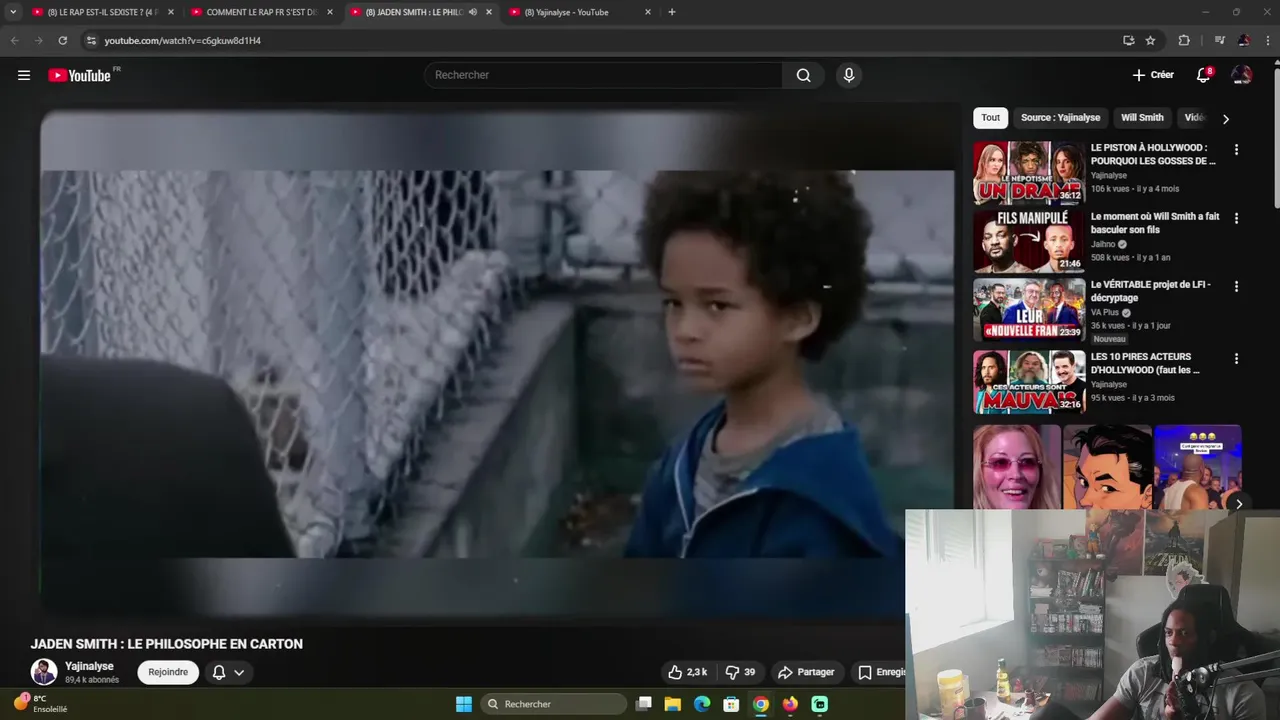
Task: Click the Yajinalyse channel avatar
Action: click(44, 672)
